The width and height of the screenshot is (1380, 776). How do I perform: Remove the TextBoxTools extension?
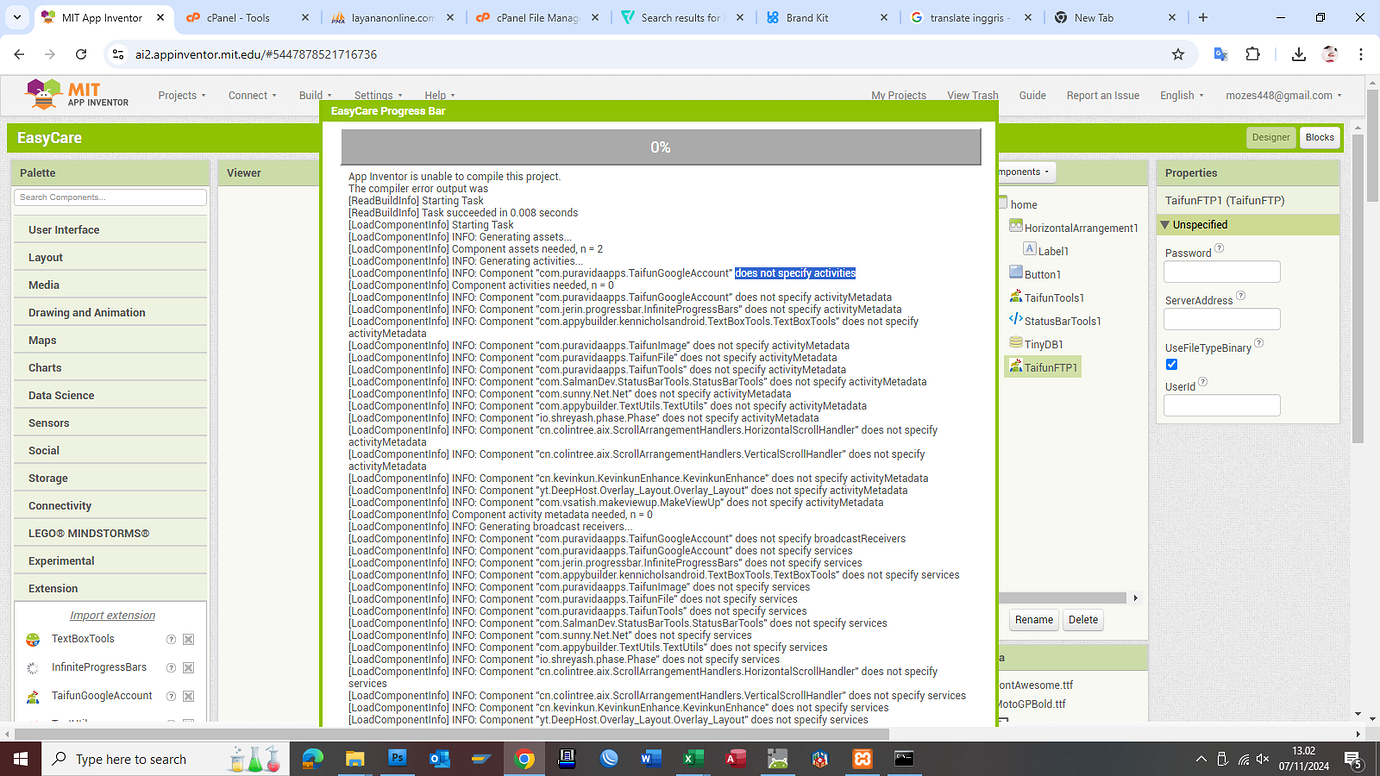point(188,638)
